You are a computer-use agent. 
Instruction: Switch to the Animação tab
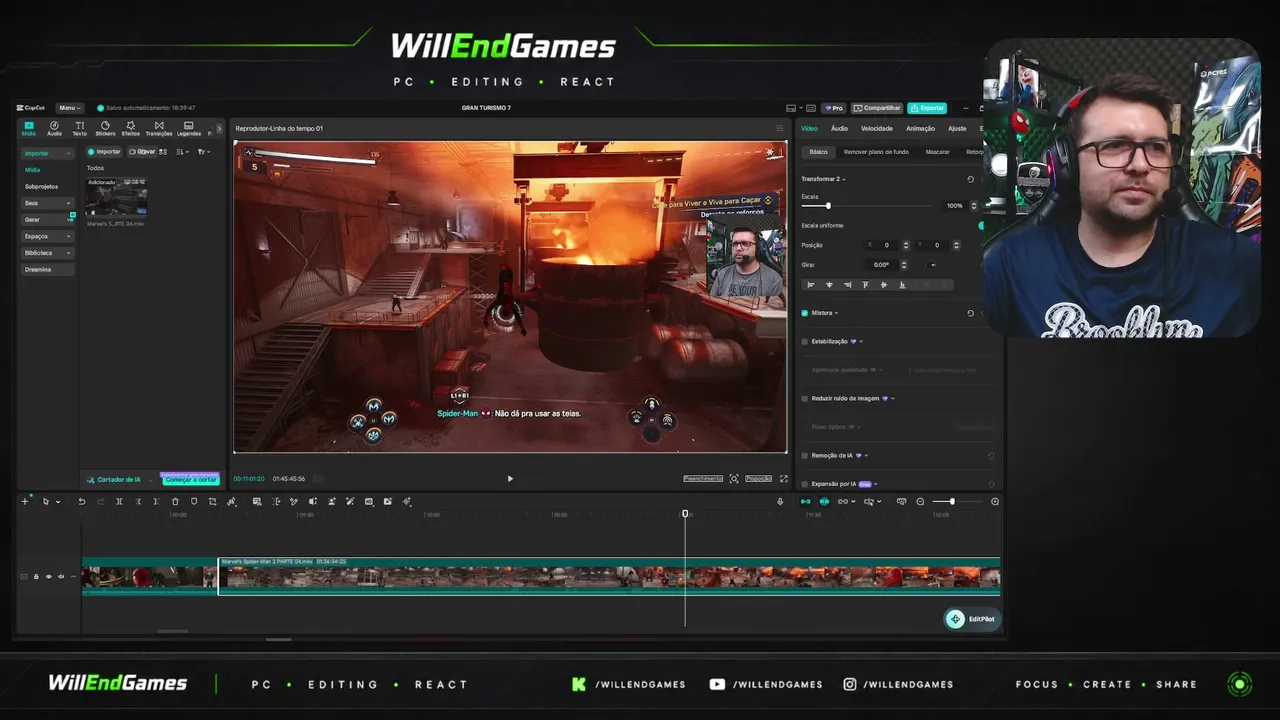click(920, 128)
